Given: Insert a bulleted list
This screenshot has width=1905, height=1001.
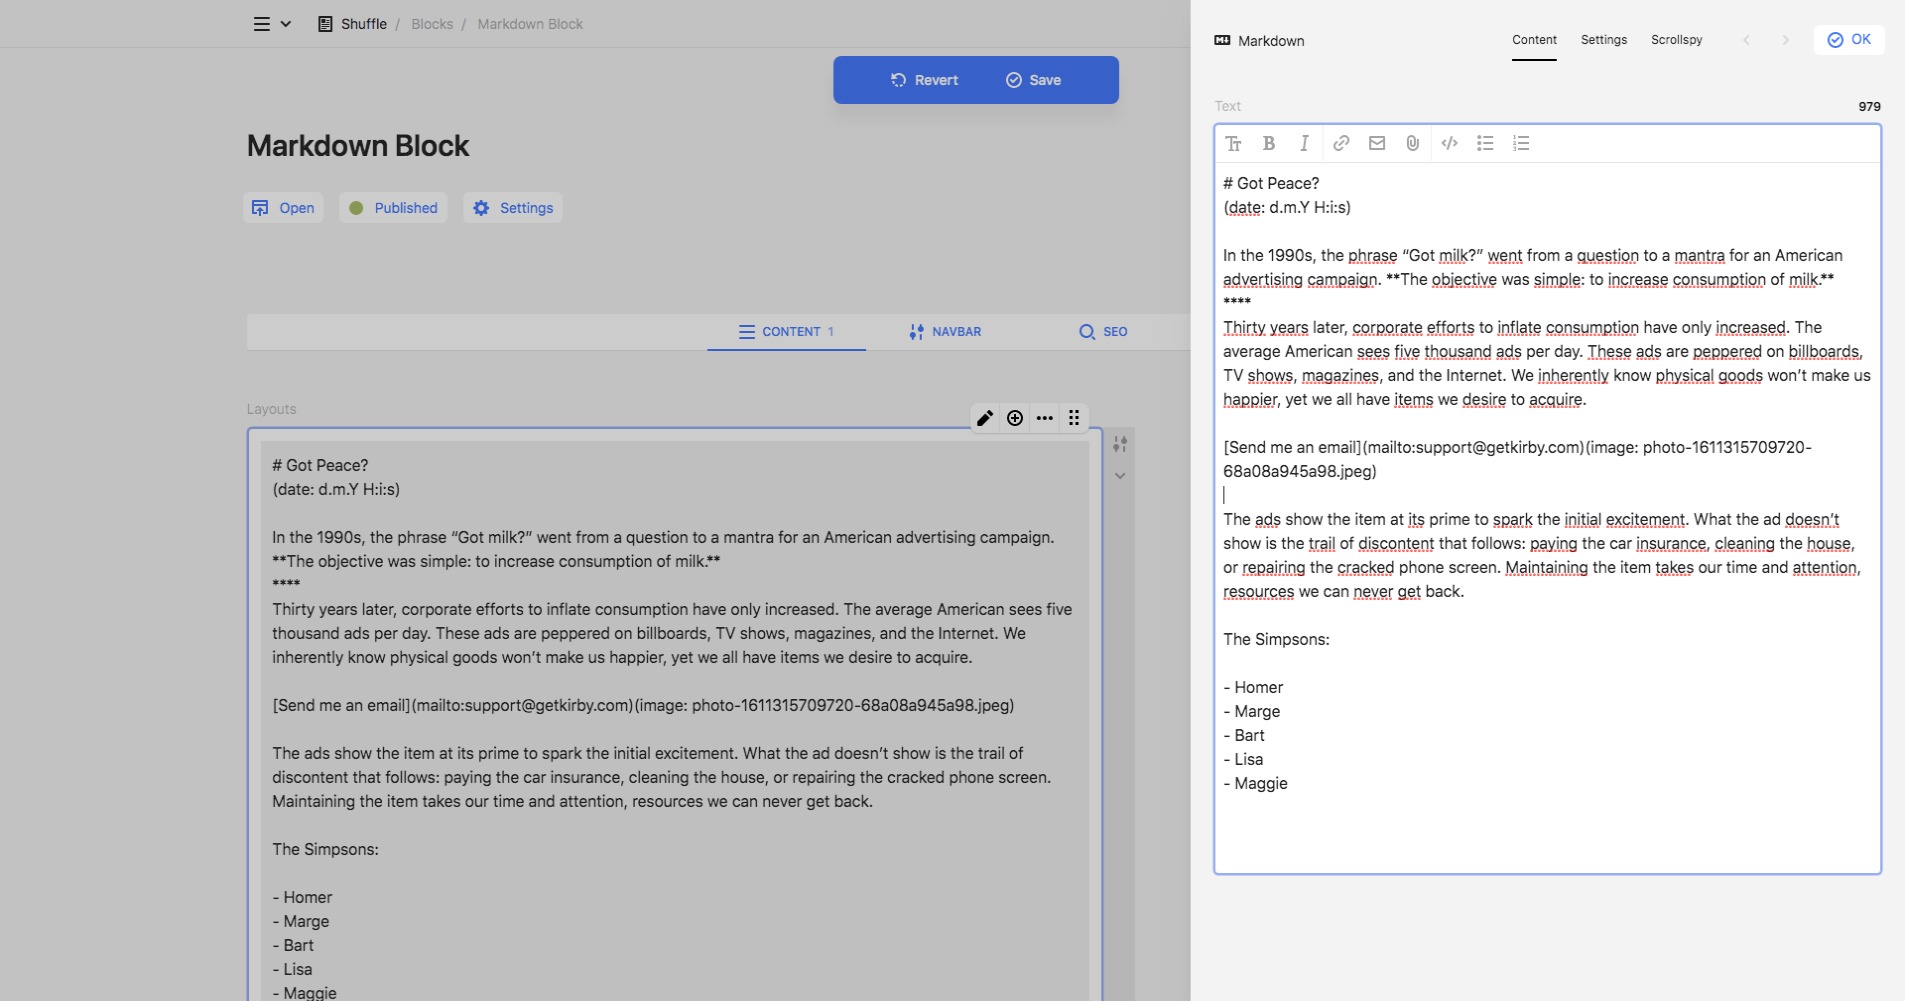Looking at the screenshot, I should 1485,143.
